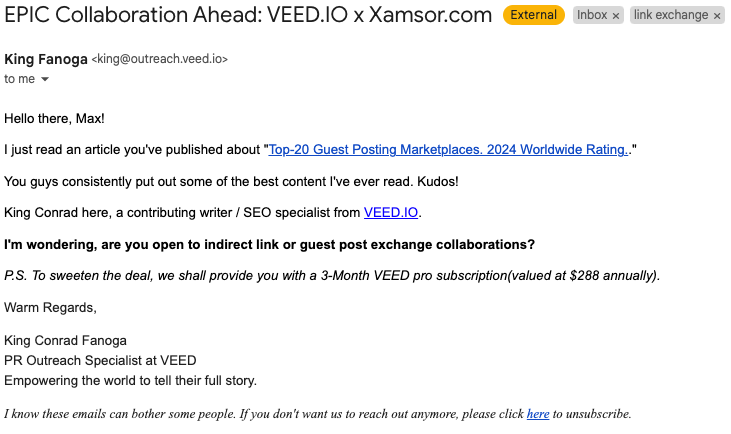Open the Inbox label chip
The height and width of the screenshot is (434, 731).
coord(591,16)
